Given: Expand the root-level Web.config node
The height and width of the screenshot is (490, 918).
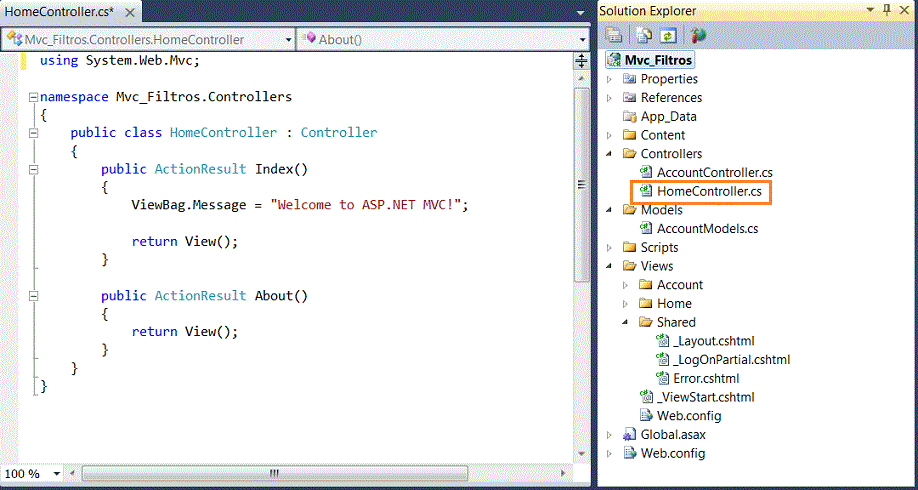Looking at the screenshot, I should [610, 454].
